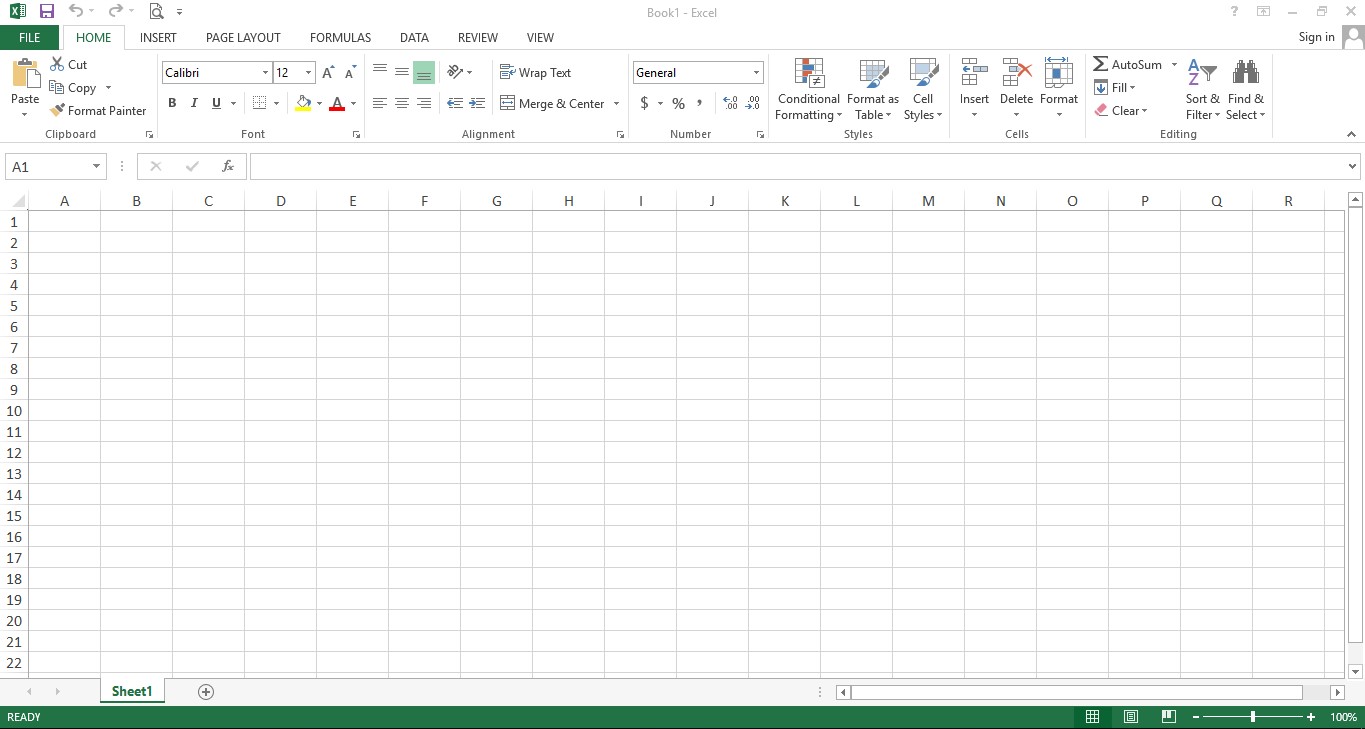Screen dimensions: 1365x729
Task: Toggle Bold formatting
Action: [x=172, y=103]
